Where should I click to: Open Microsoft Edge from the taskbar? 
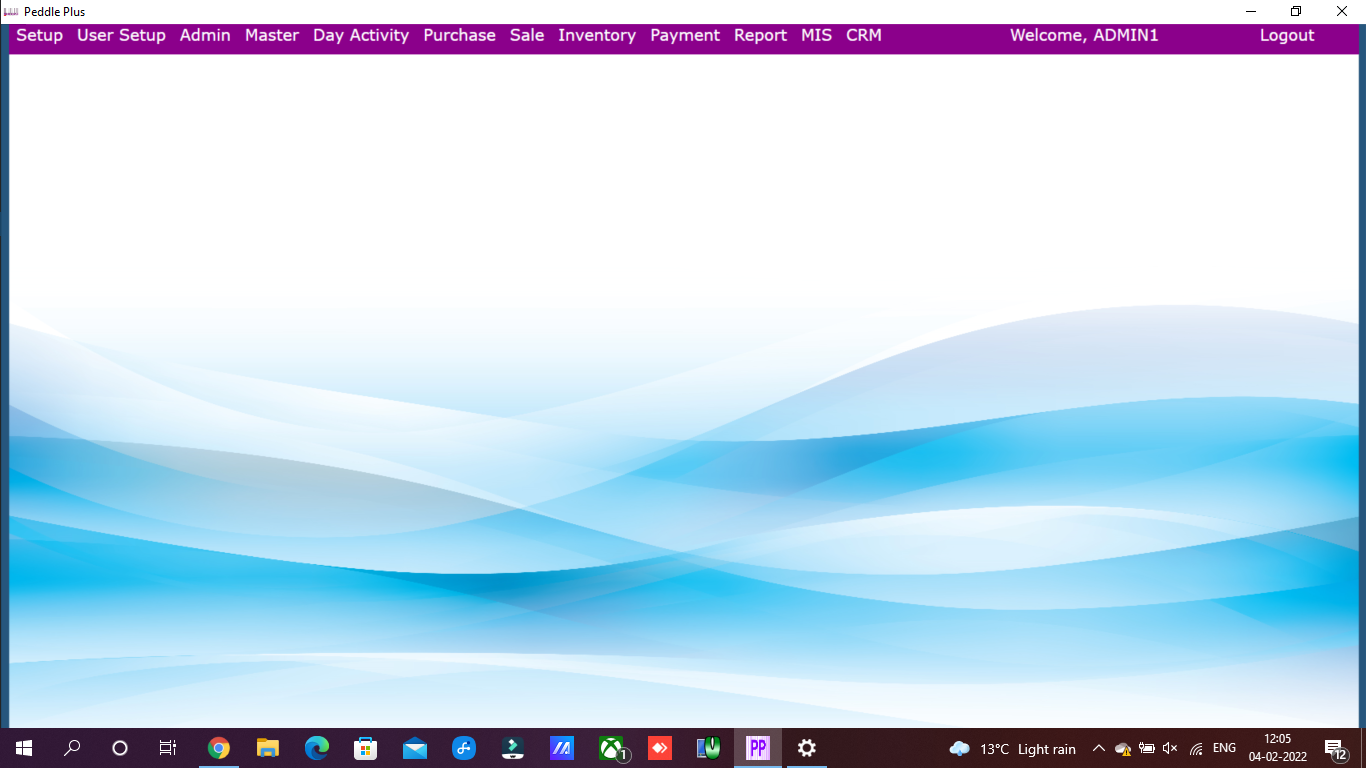coord(316,748)
